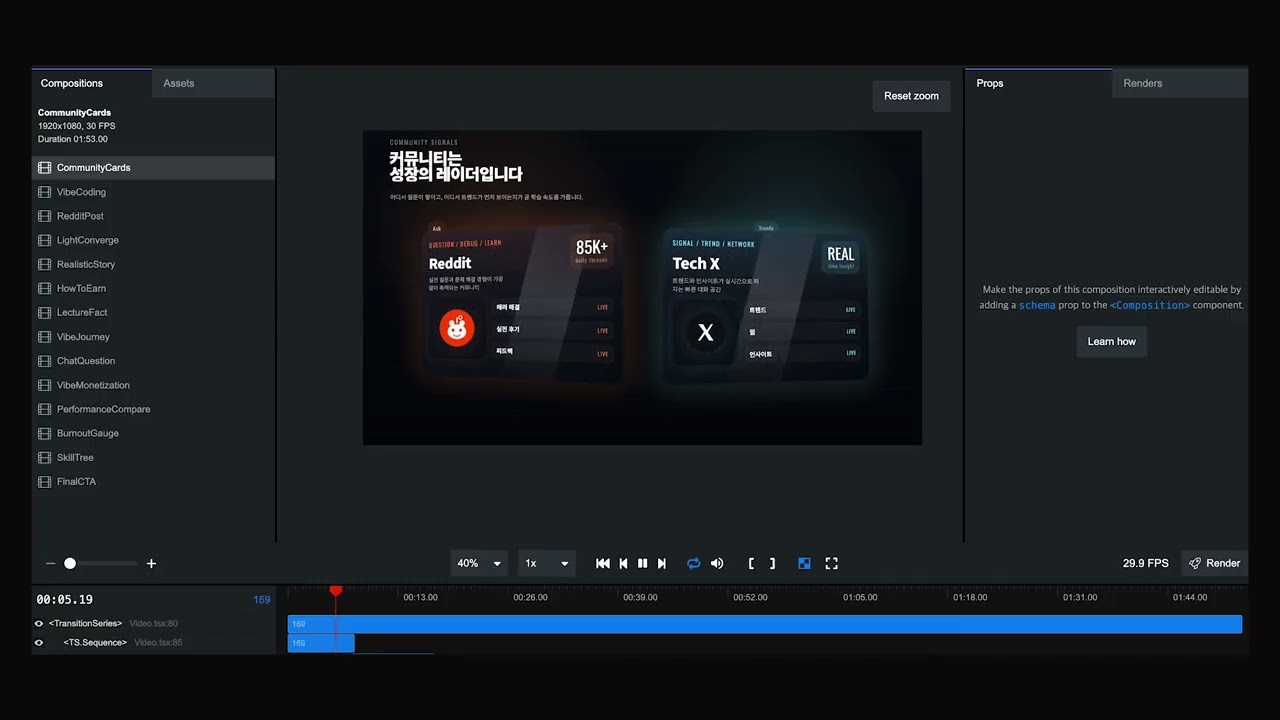Click the 00:52.00 timeline ruler mark
This screenshot has height=720, width=1280.
[x=750, y=597]
